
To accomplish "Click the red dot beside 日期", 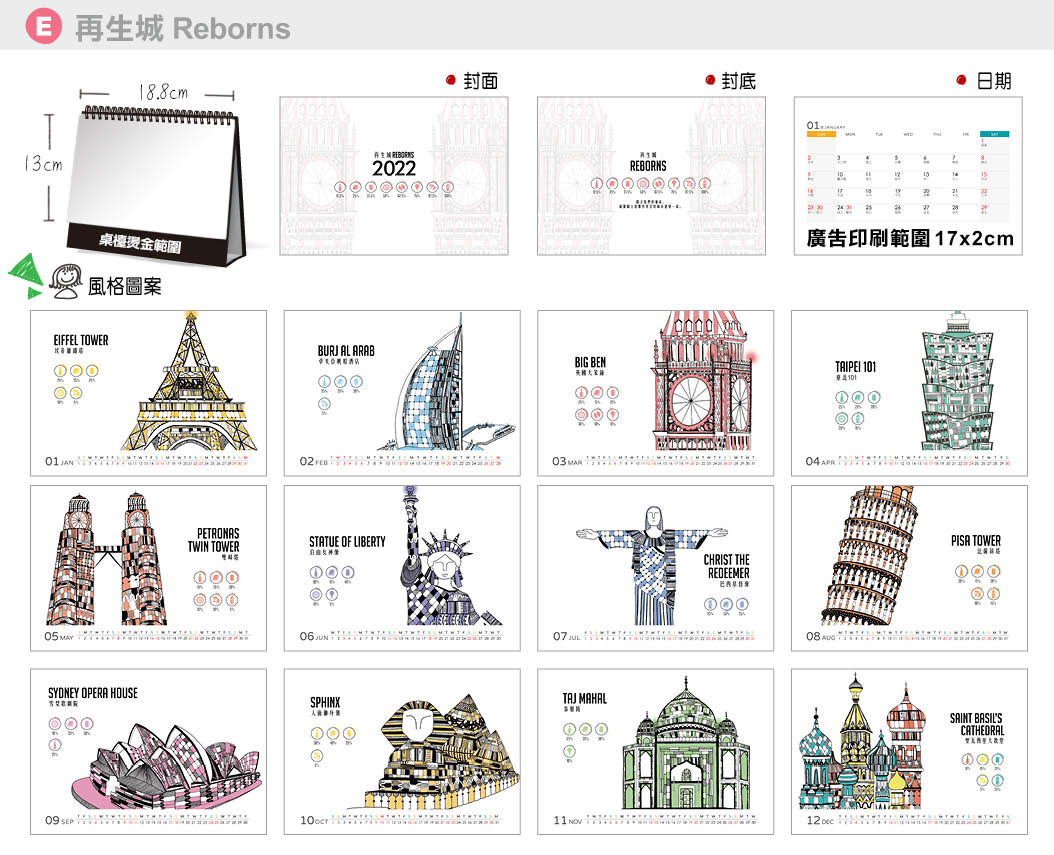I will tap(962, 80).
